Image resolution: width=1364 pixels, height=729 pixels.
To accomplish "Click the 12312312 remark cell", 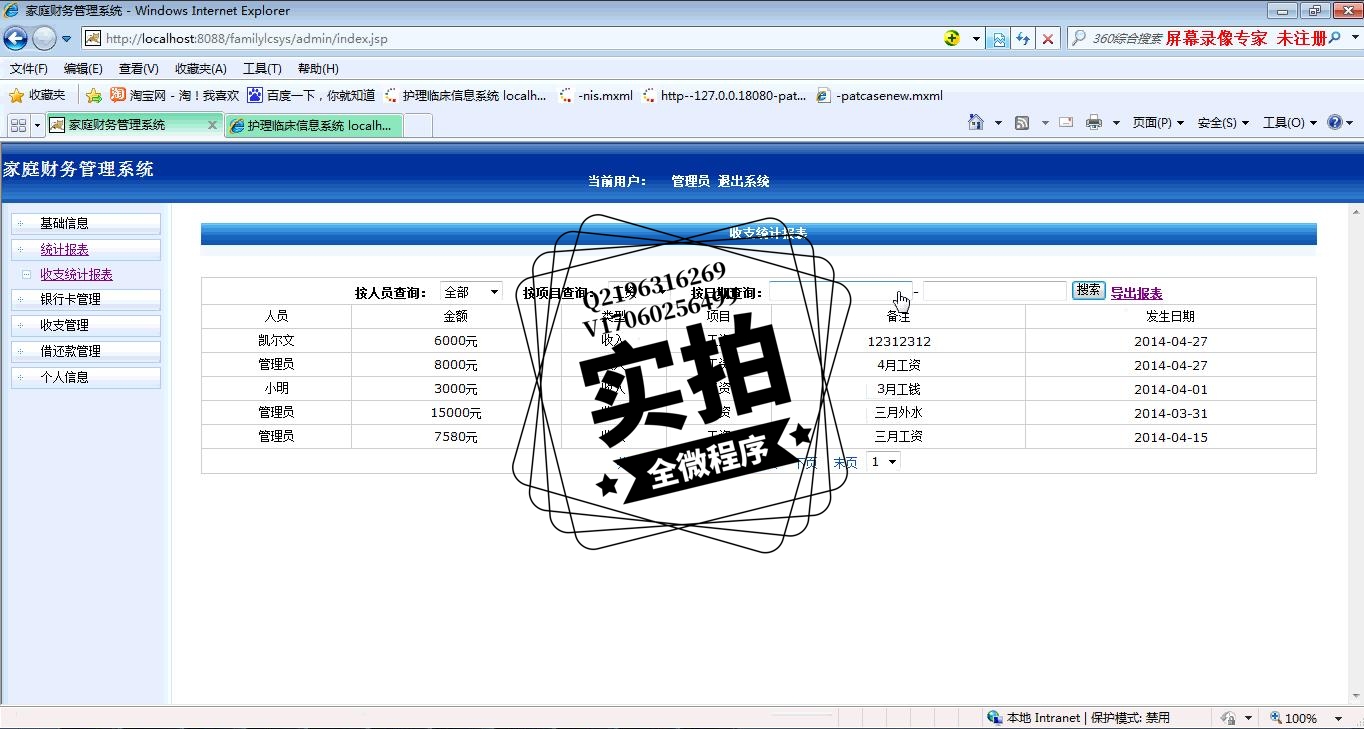I will pyautogui.click(x=899, y=341).
